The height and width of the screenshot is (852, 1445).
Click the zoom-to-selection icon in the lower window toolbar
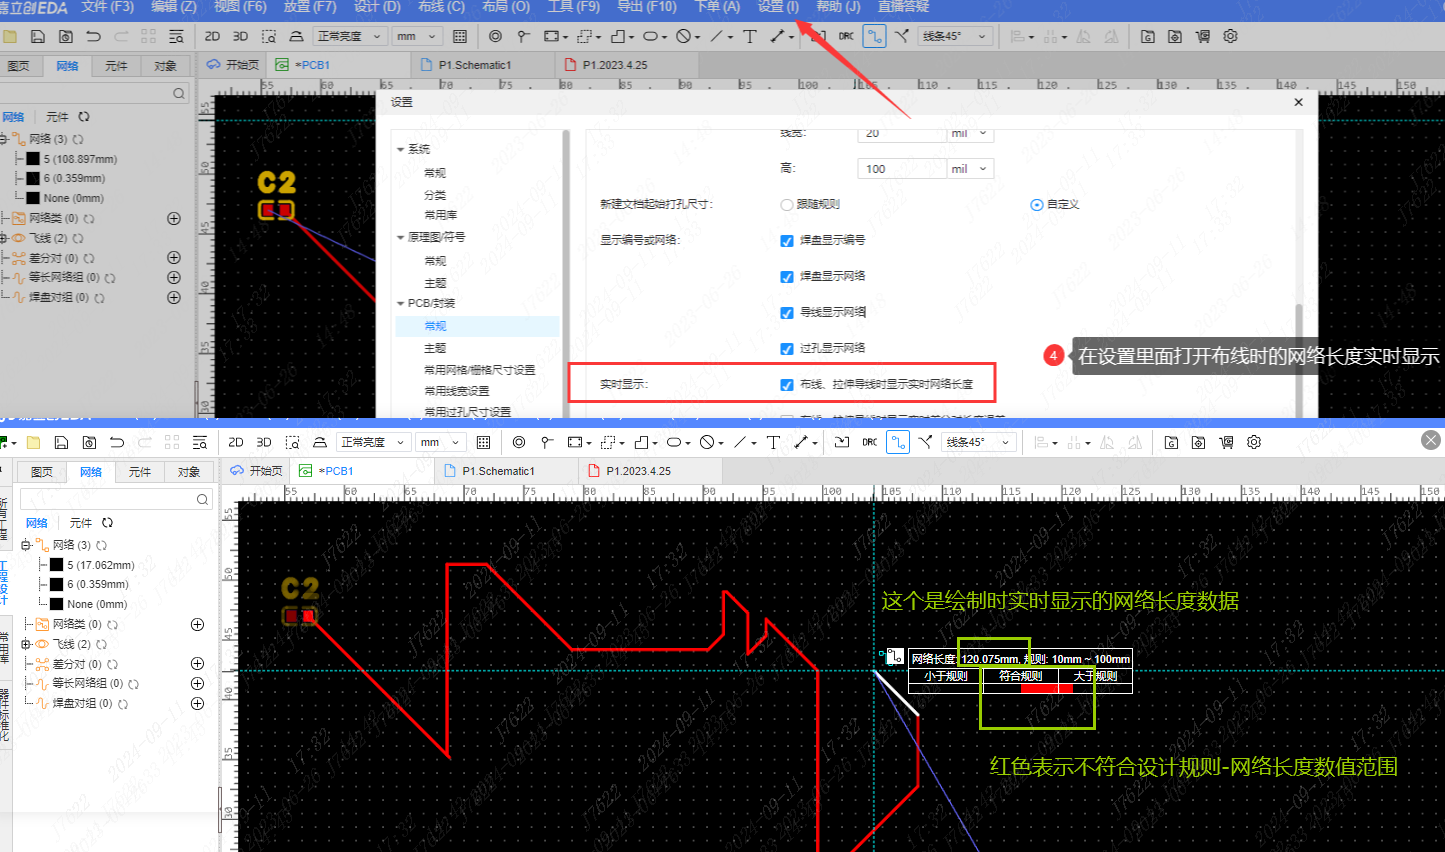click(292, 442)
